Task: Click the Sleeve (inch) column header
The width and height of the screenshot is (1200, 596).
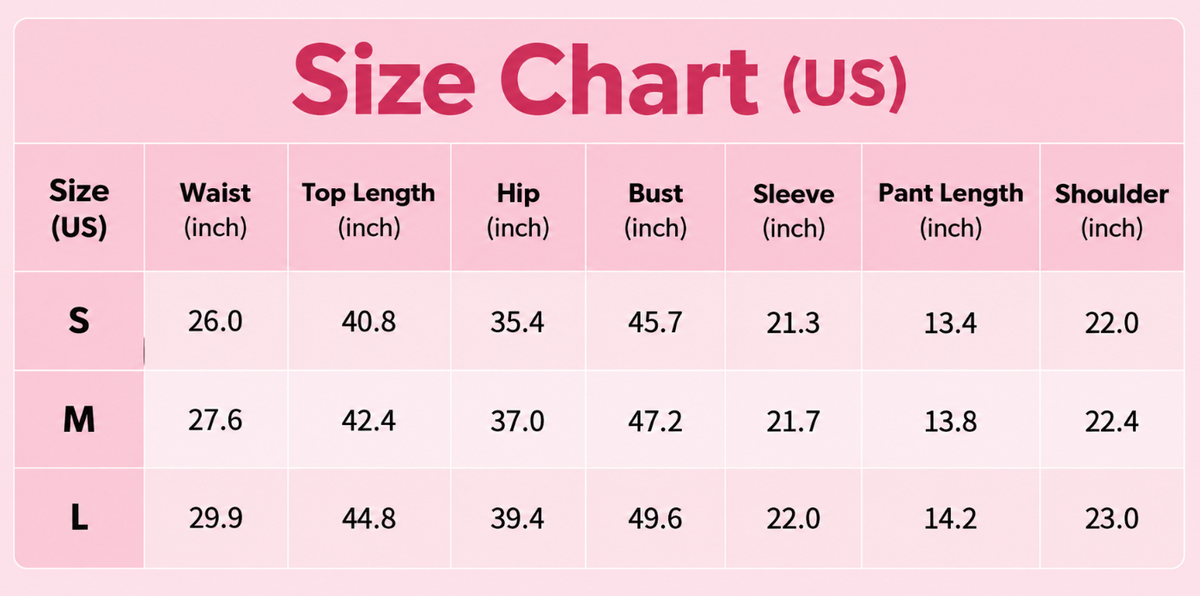Action: point(793,210)
